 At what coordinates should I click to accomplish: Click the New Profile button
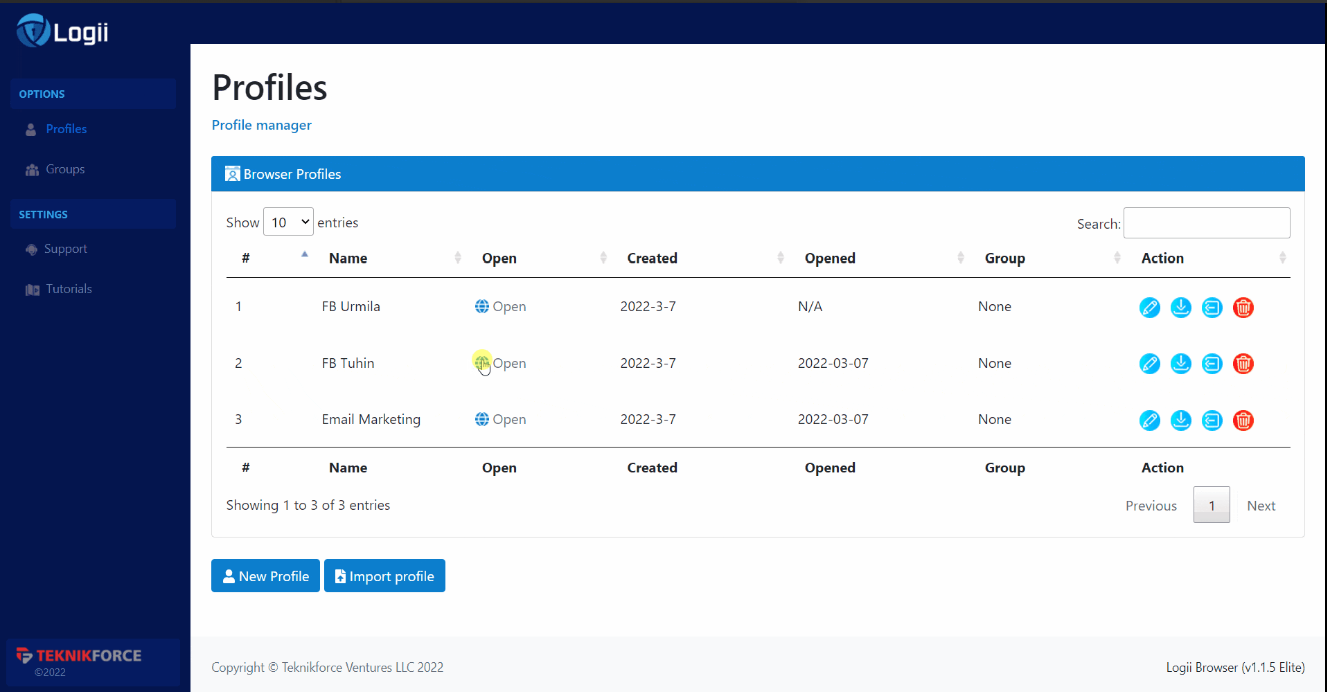coord(265,576)
